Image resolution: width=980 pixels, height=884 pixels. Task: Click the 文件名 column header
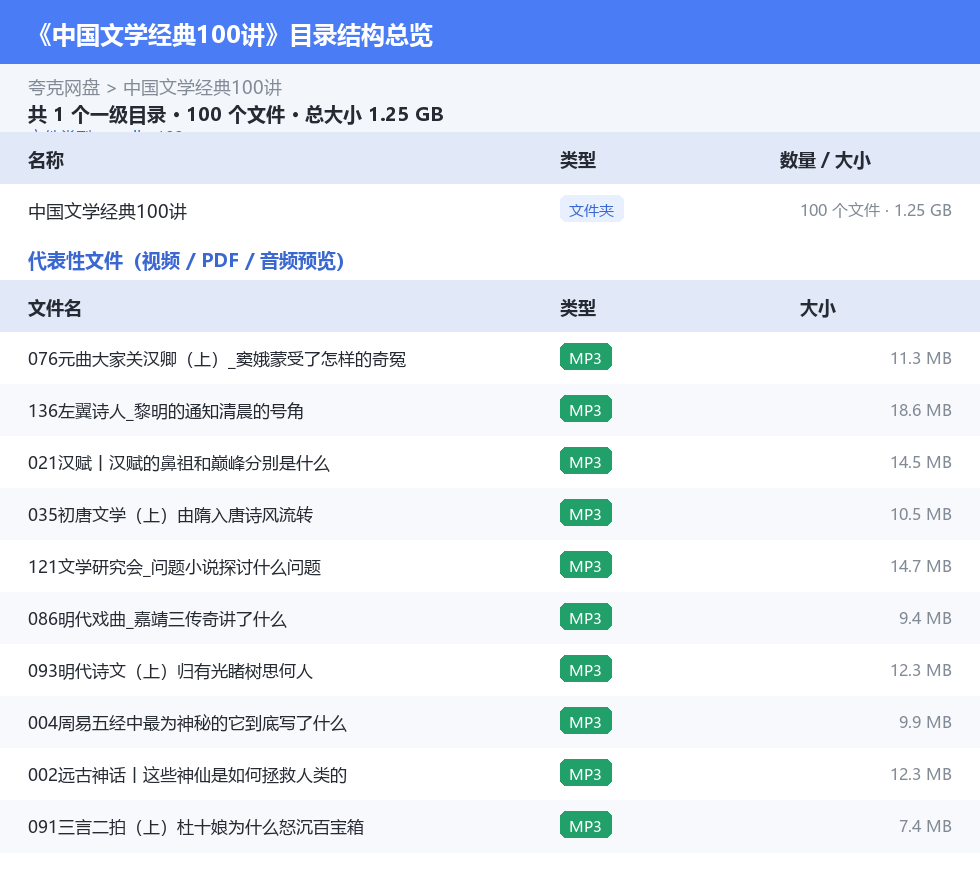(x=54, y=308)
